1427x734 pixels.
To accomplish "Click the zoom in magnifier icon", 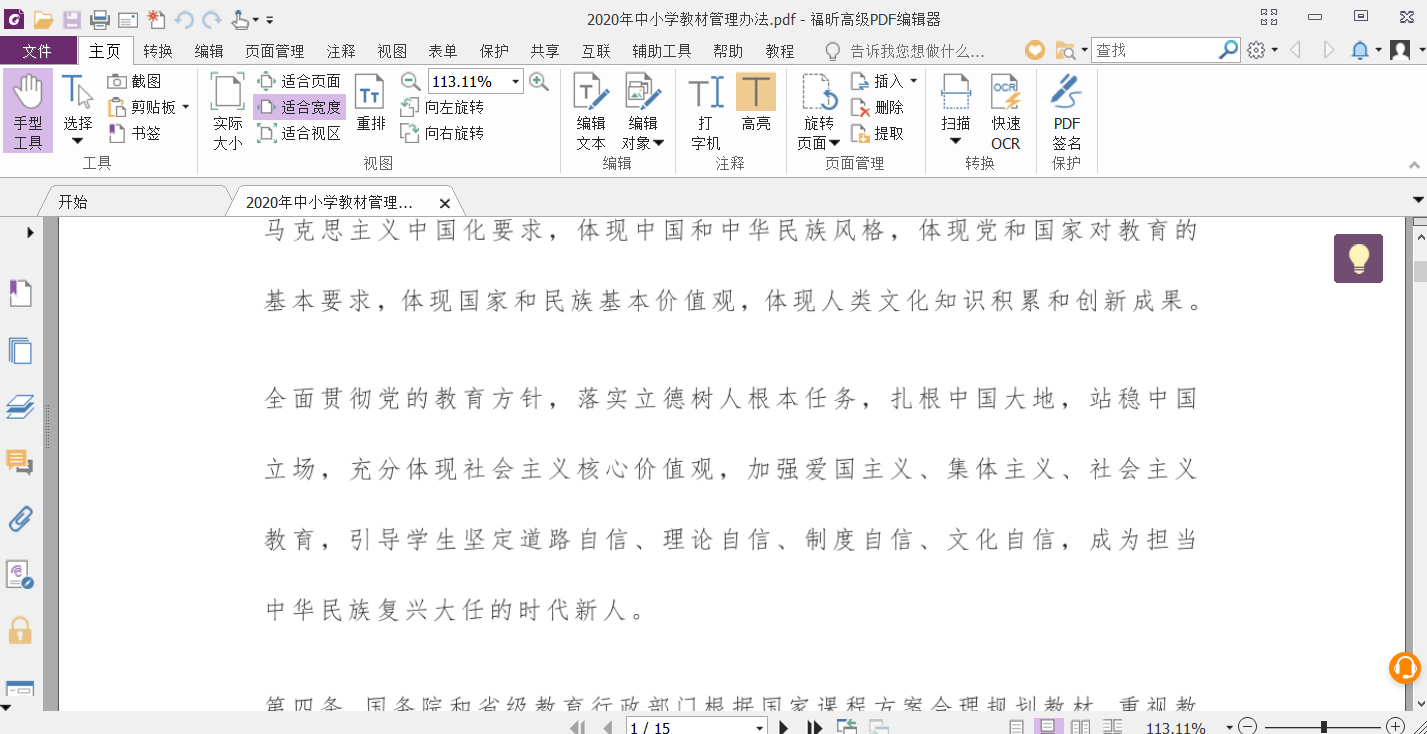I will 539,82.
